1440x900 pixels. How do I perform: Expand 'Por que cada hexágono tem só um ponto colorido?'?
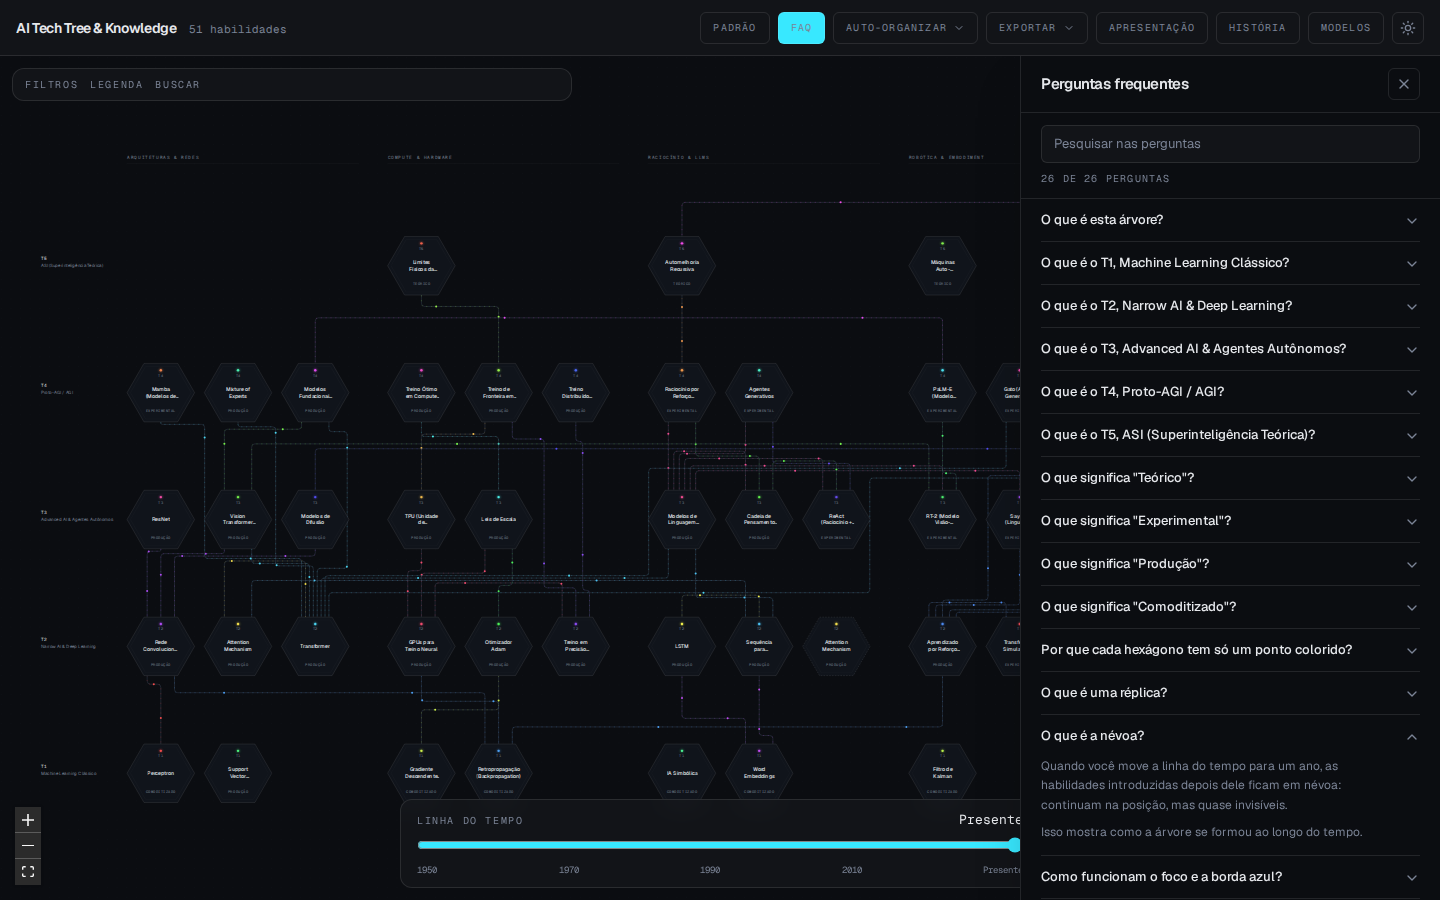click(x=1230, y=650)
